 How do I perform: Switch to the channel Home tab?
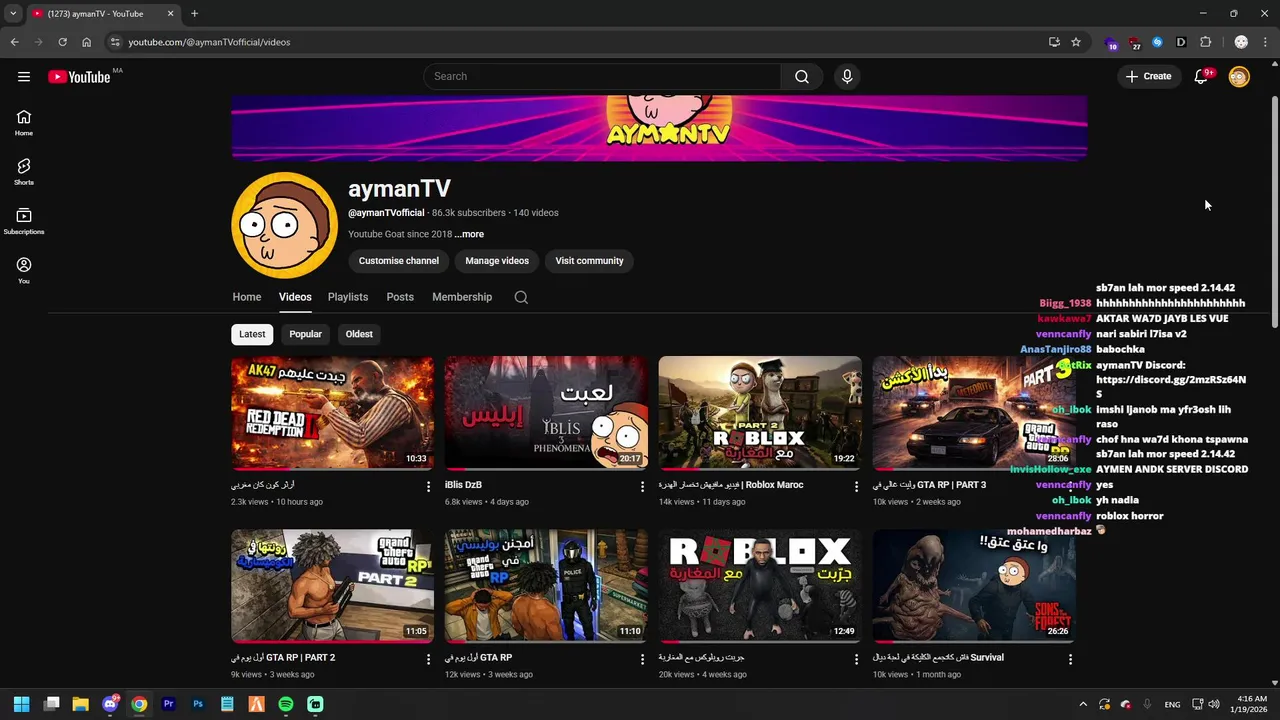[x=247, y=297]
